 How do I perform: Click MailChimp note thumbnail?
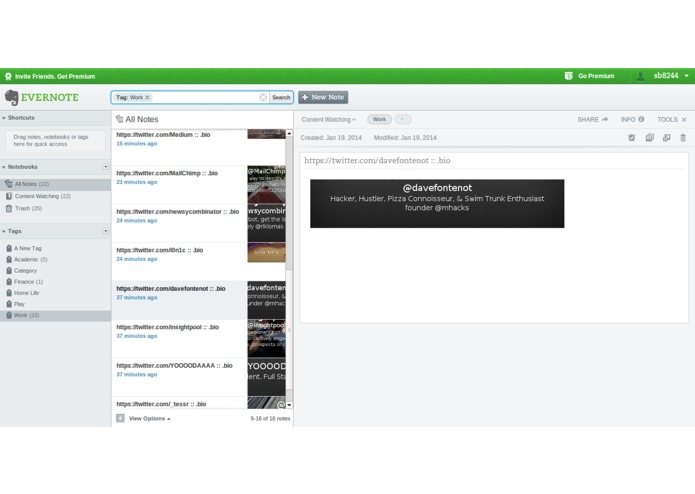tap(266, 185)
